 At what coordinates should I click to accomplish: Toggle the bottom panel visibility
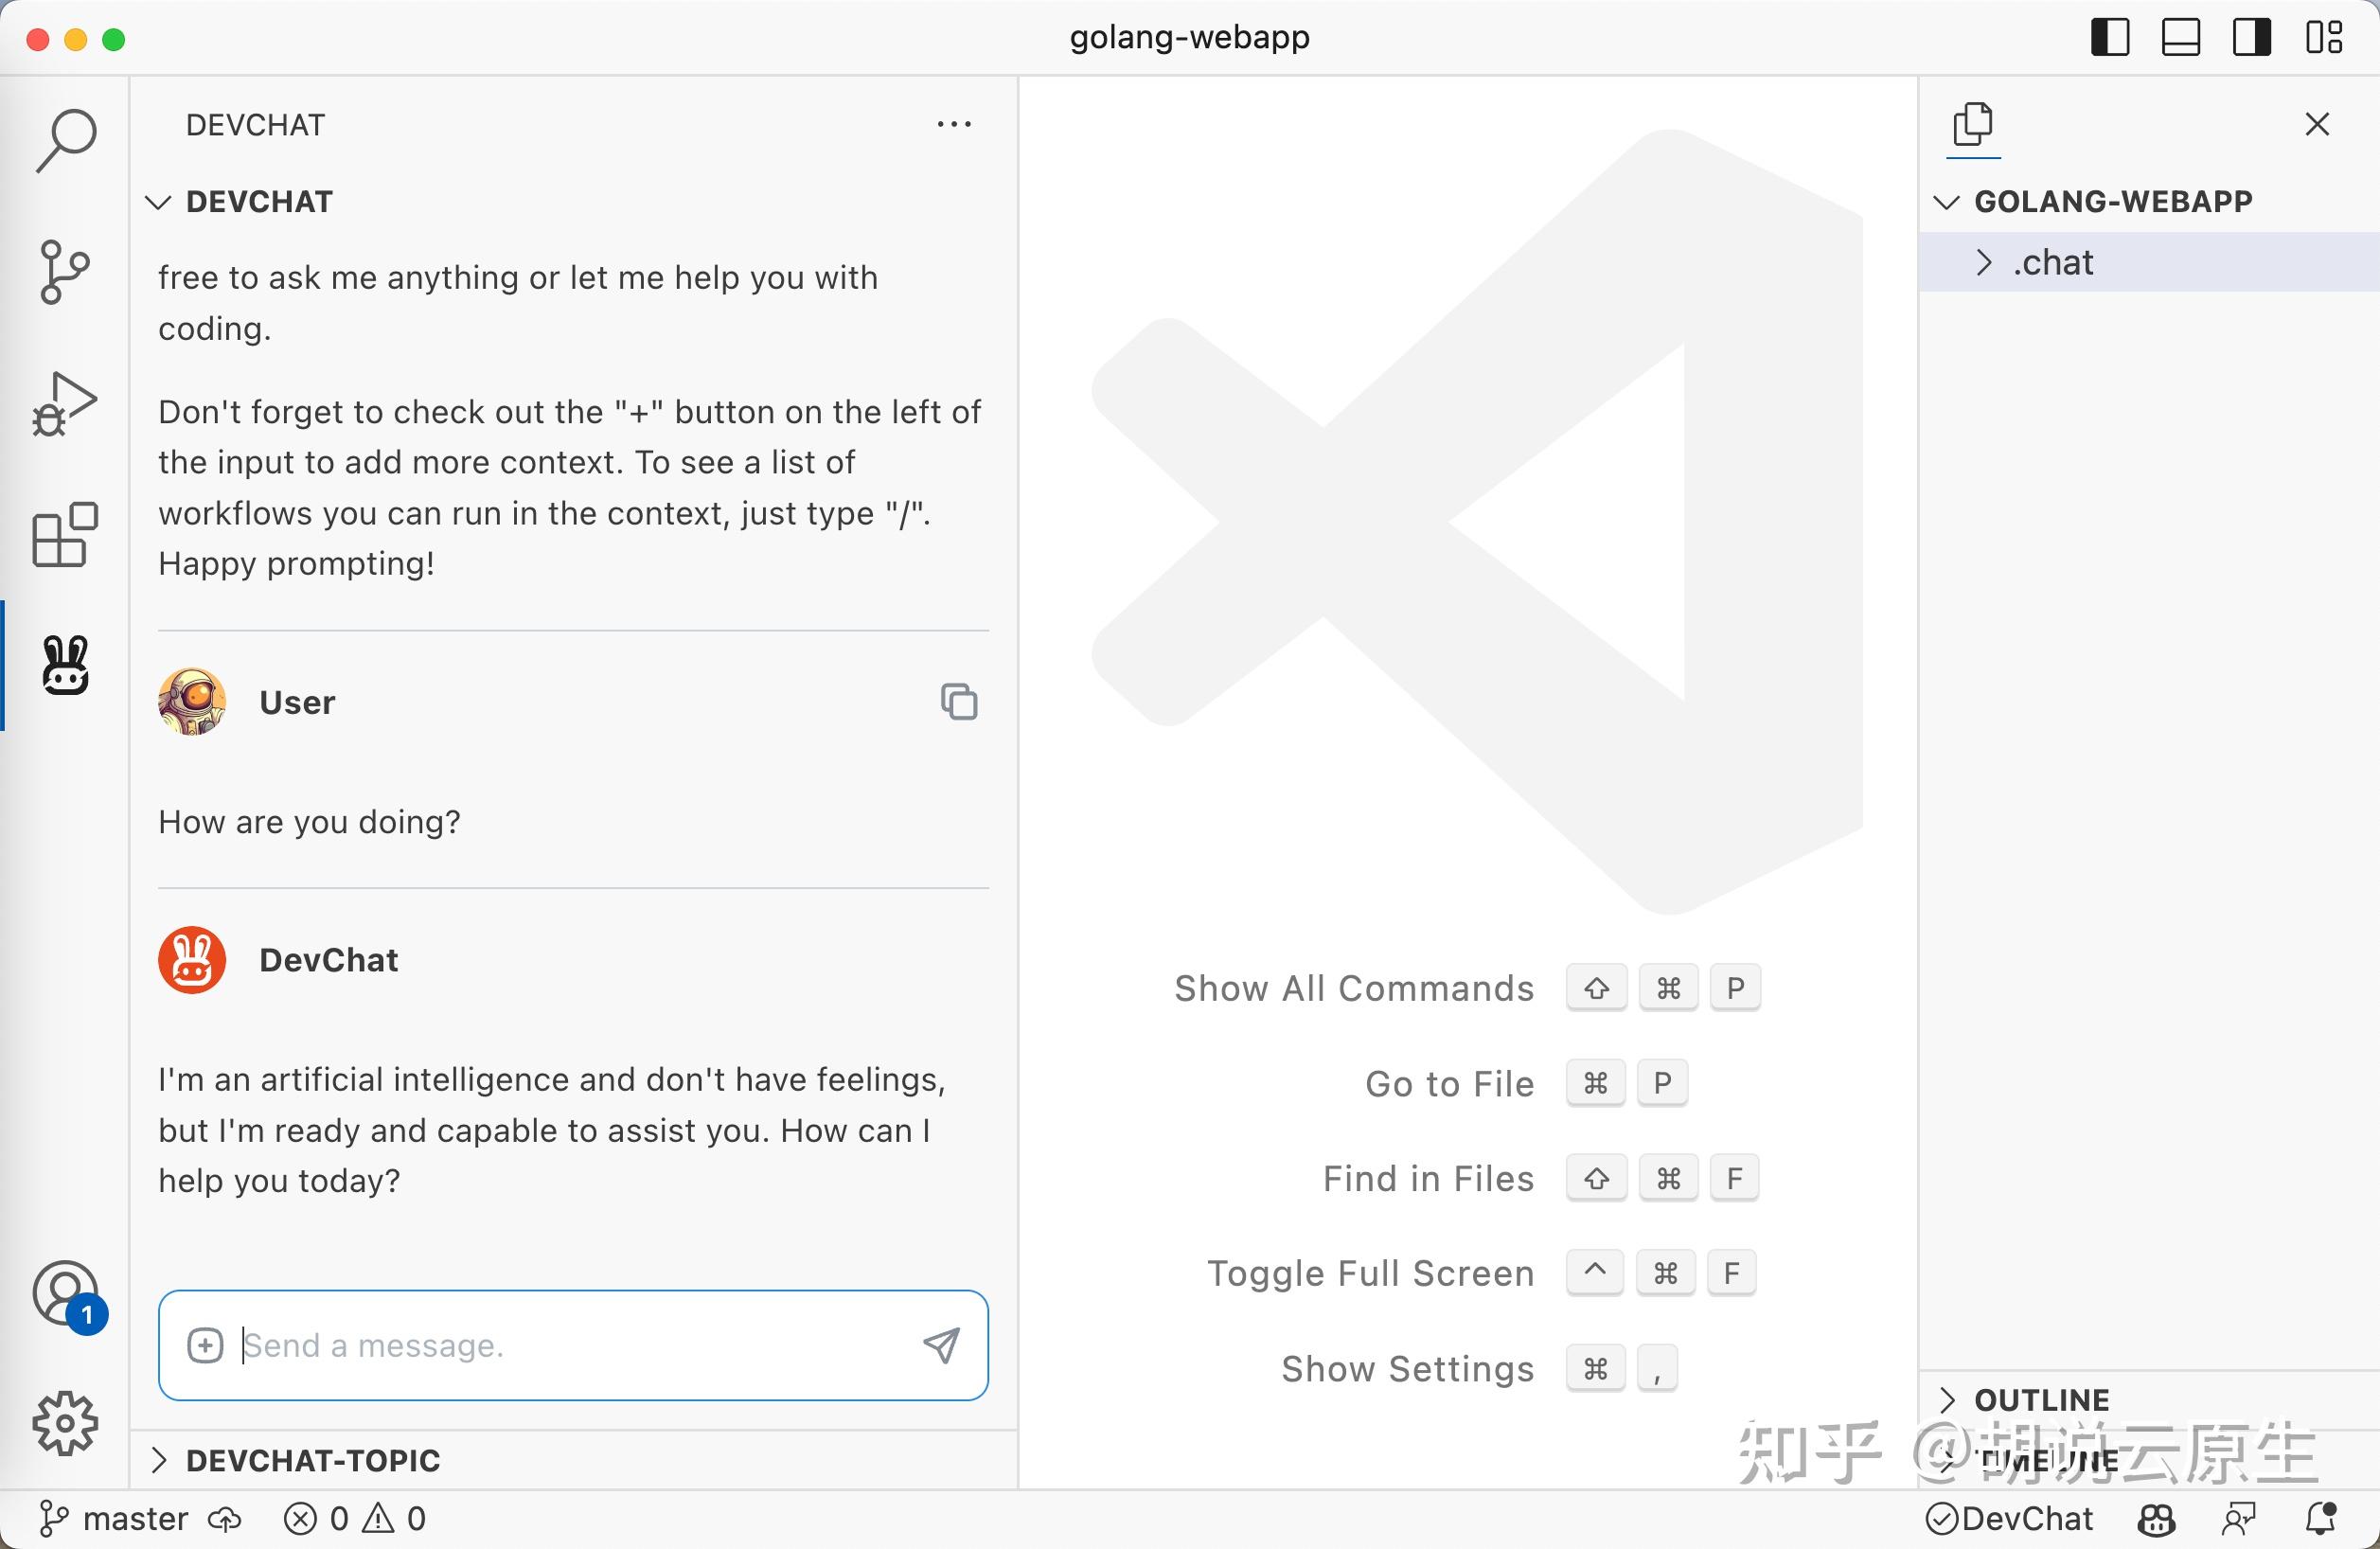[2180, 38]
